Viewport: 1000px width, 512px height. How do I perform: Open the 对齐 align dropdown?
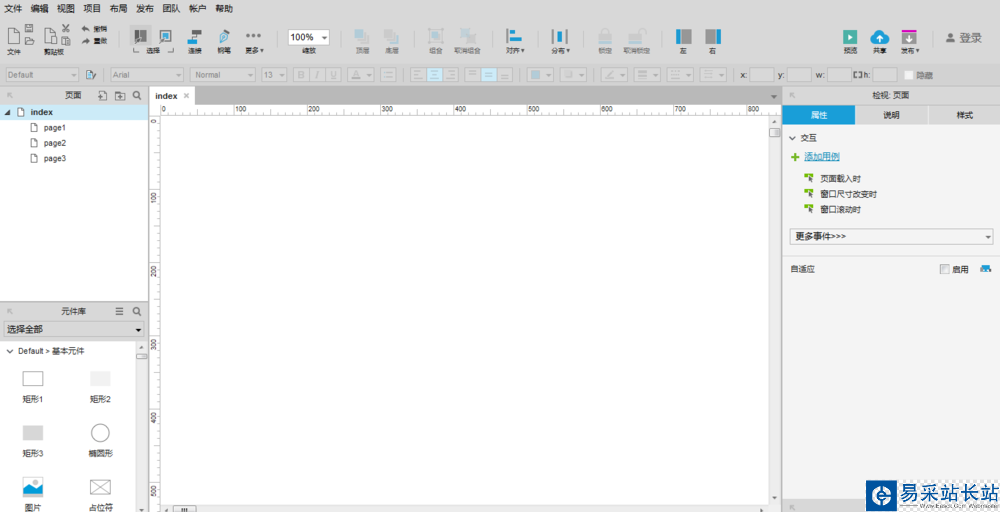point(515,41)
